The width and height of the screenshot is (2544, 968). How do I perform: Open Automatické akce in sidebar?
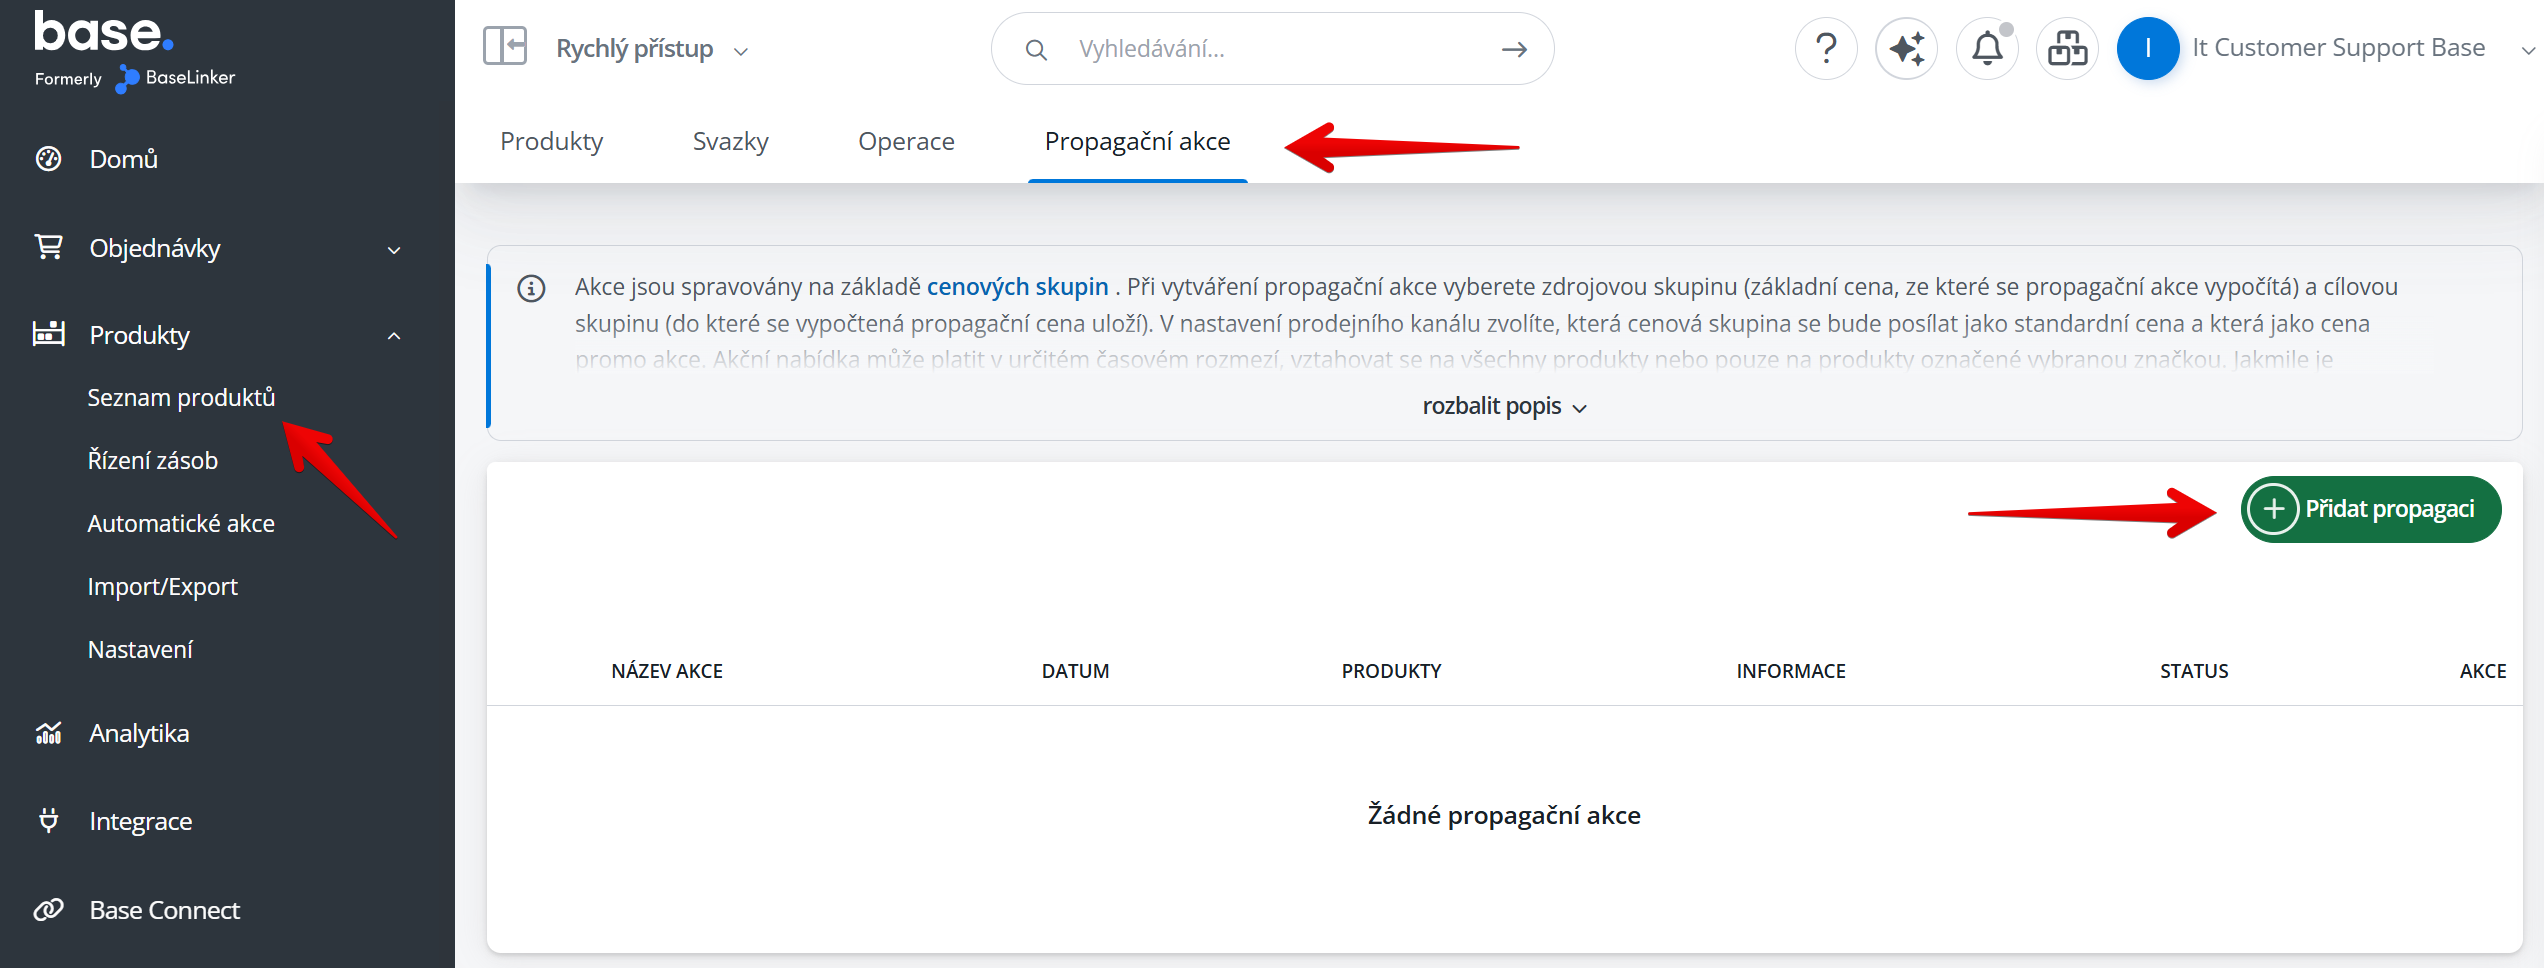coord(181,523)
